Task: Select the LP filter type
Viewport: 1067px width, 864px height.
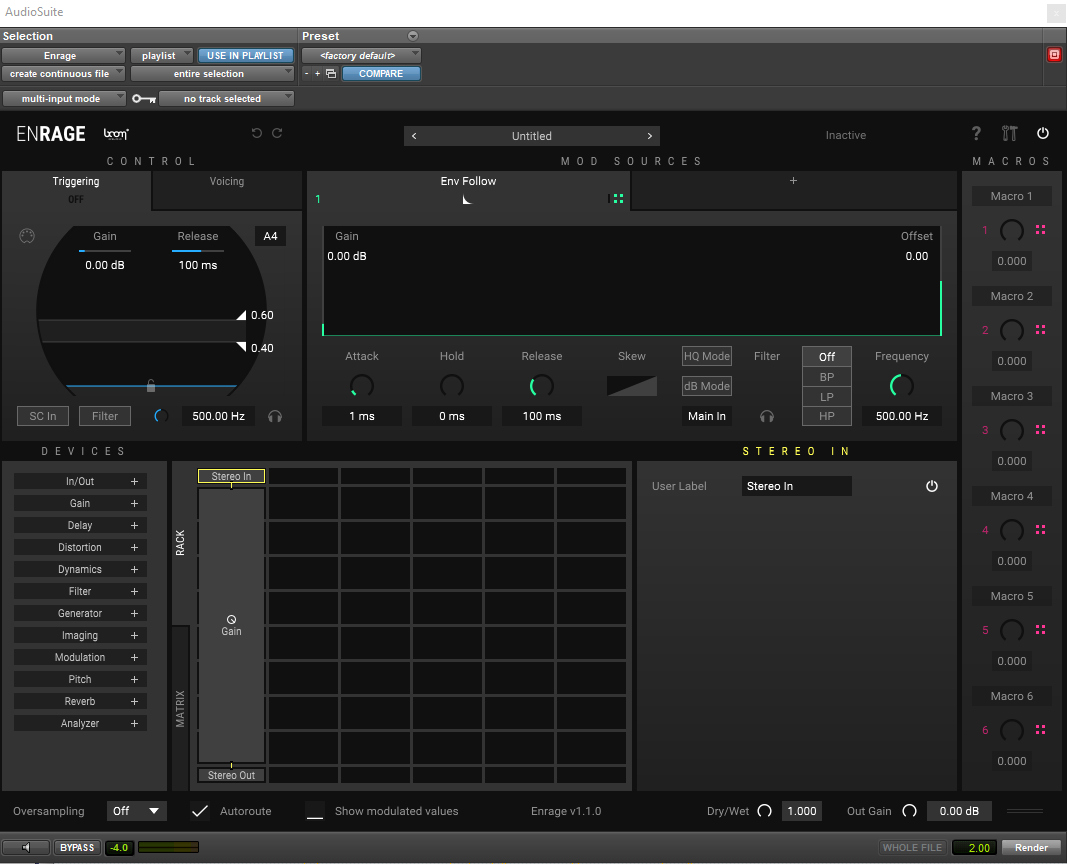Action: click(x=827, y=396)
